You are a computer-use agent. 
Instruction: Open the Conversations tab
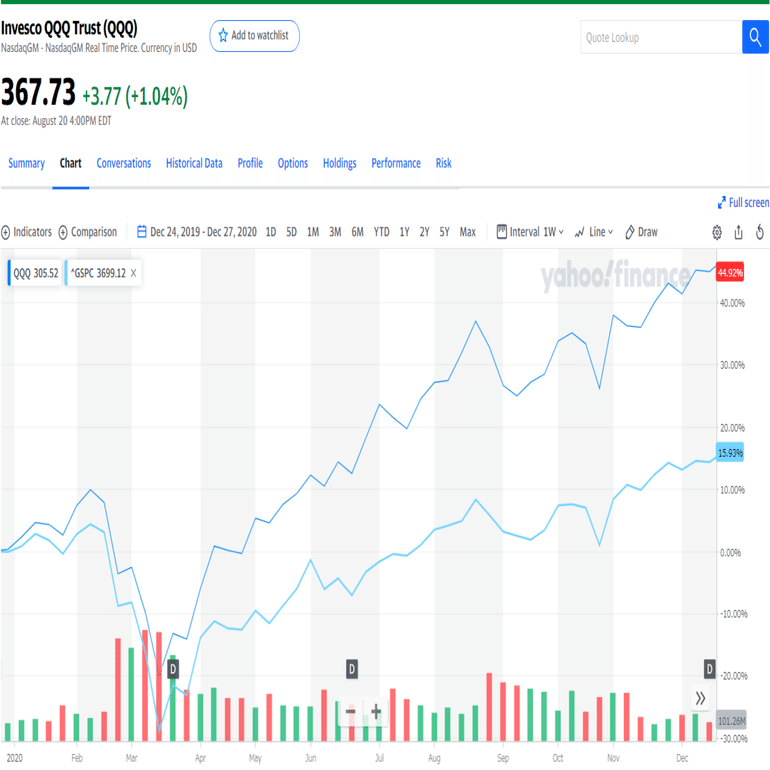[124, 164]
